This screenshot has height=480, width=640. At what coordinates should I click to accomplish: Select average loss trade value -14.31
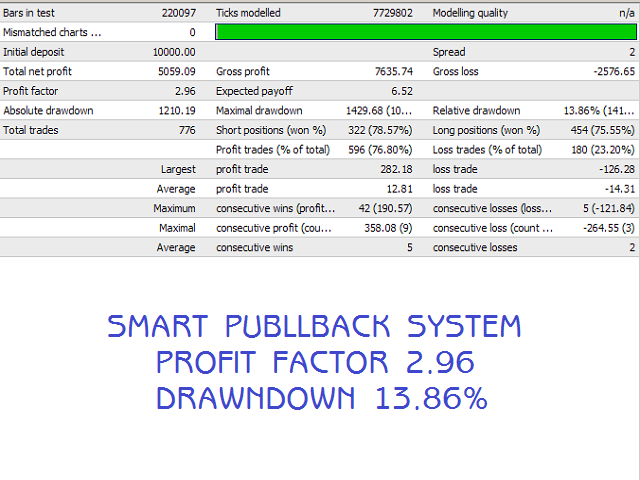pyautogui.click(x=620, y=189)
